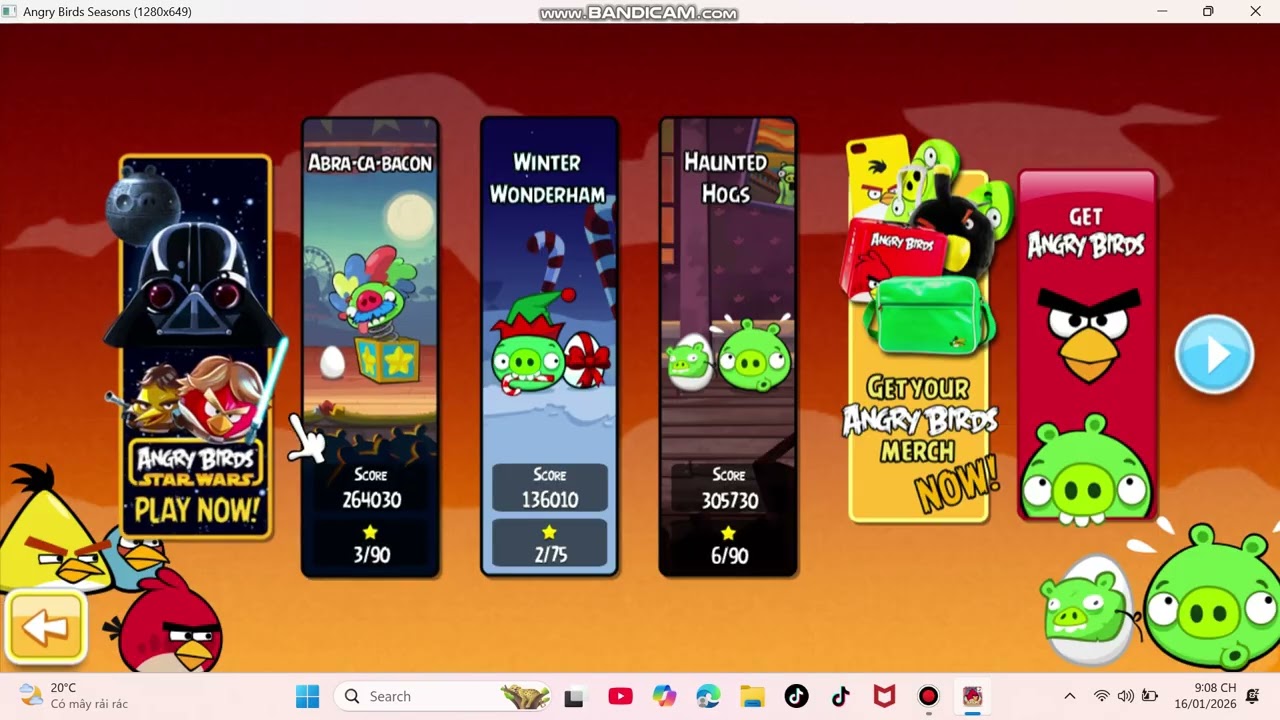The image size is (1280, 720).
Task: Open the Bandicam recorder taskbar icon
Action: tap(929, 697)
